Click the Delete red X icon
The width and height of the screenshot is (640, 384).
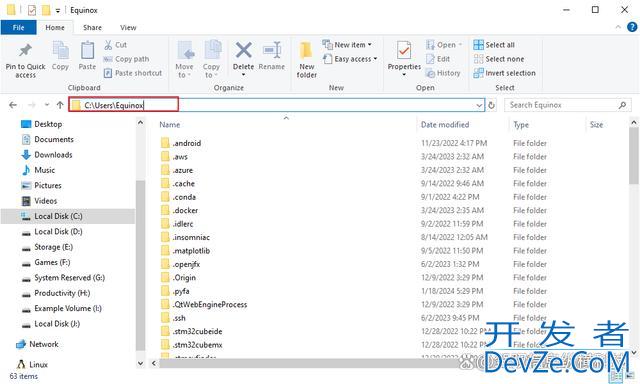coord(243,51)
